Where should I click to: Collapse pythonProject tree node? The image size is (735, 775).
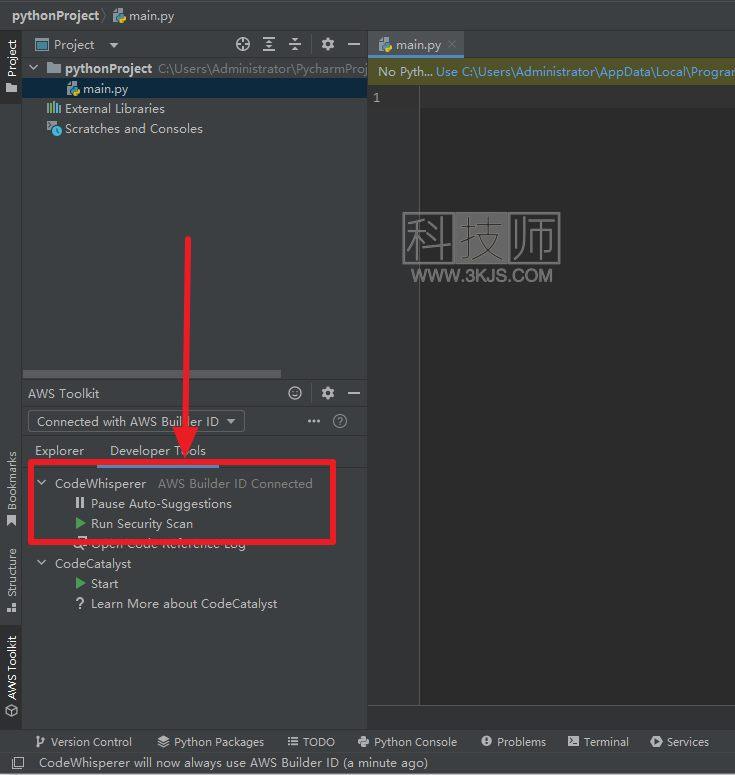34,67
